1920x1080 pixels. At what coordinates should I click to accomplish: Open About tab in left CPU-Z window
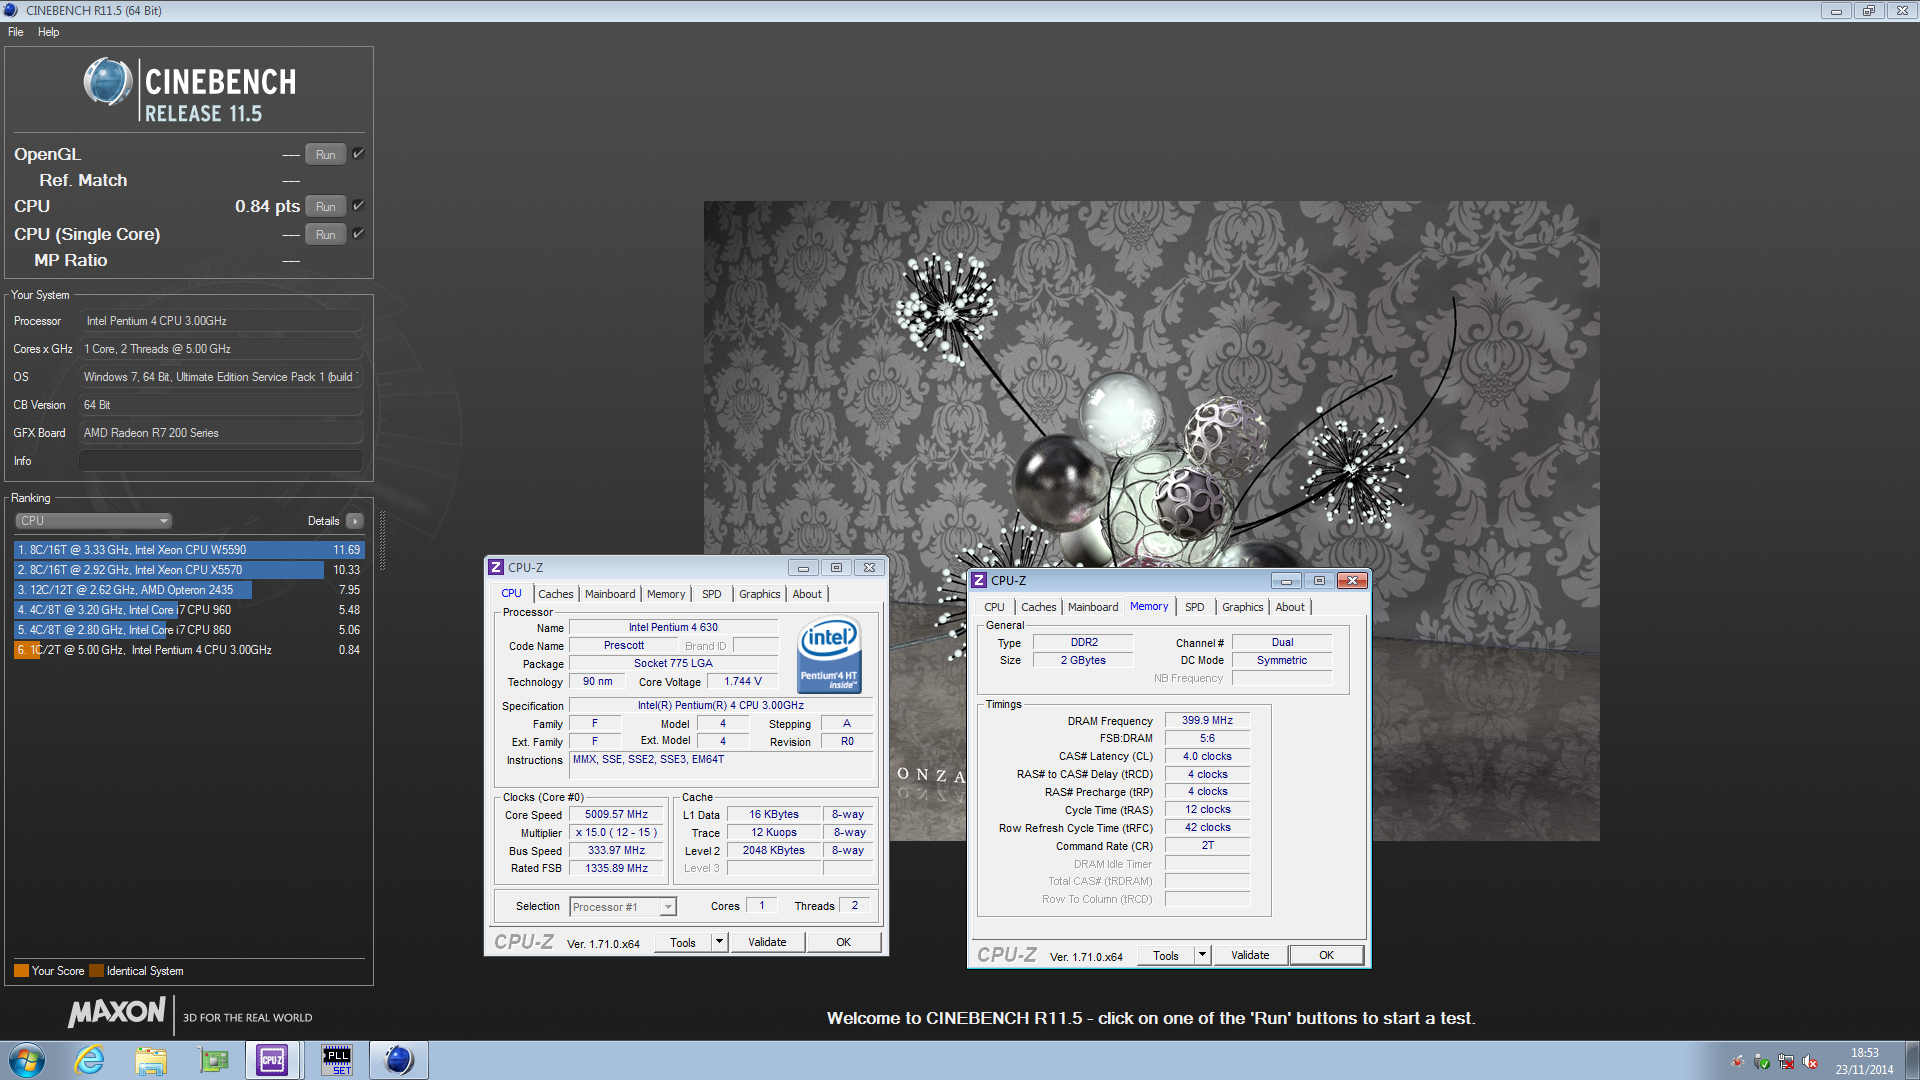pos(807,594)
